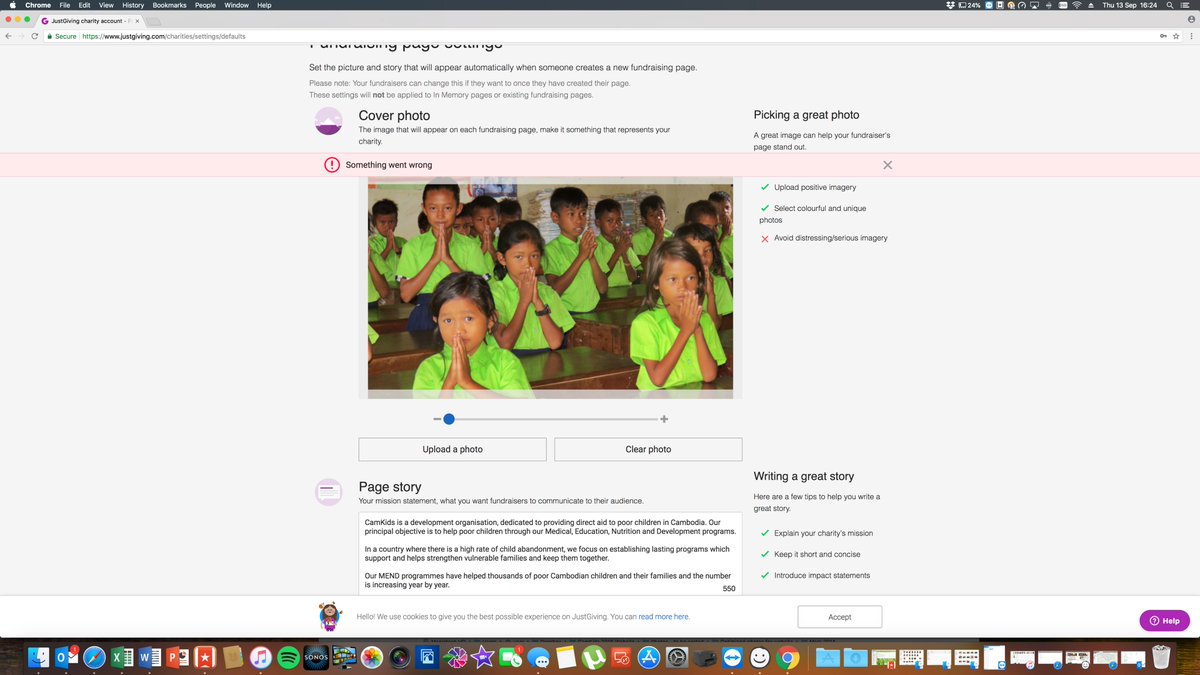Image resolution: width=1200 pixels, height=675 pixels.
Task: Open the View menu
Action: pyautogui.click(x=106, y=5)
